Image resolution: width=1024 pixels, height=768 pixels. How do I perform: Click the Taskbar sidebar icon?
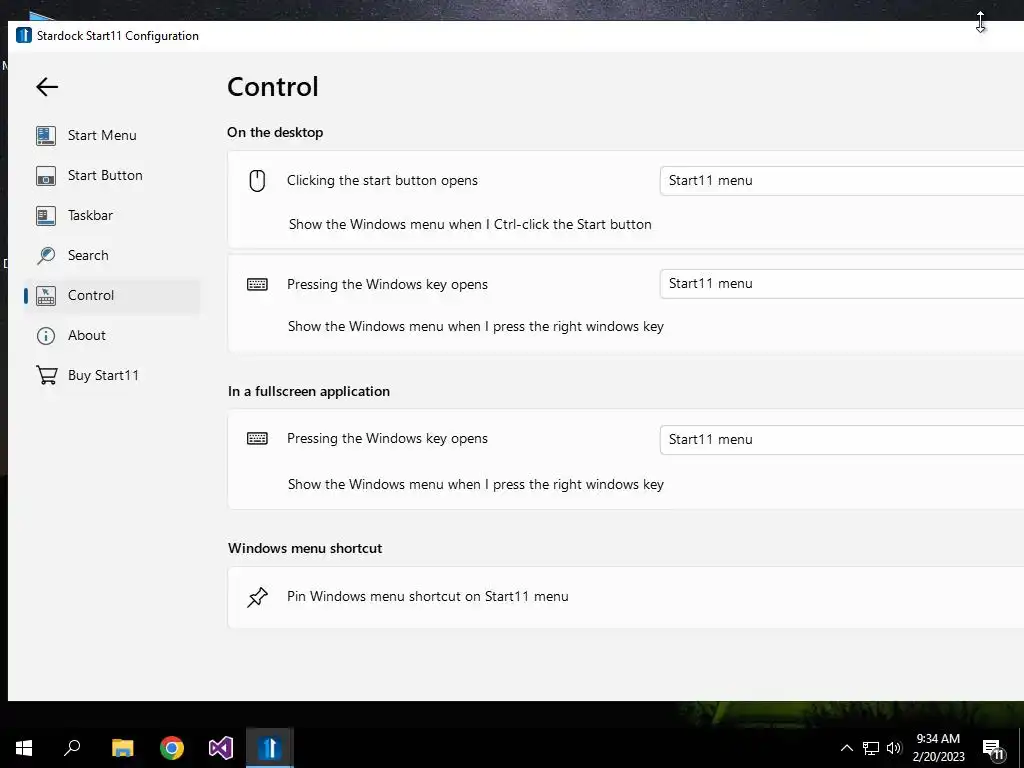tap(46, 216)
